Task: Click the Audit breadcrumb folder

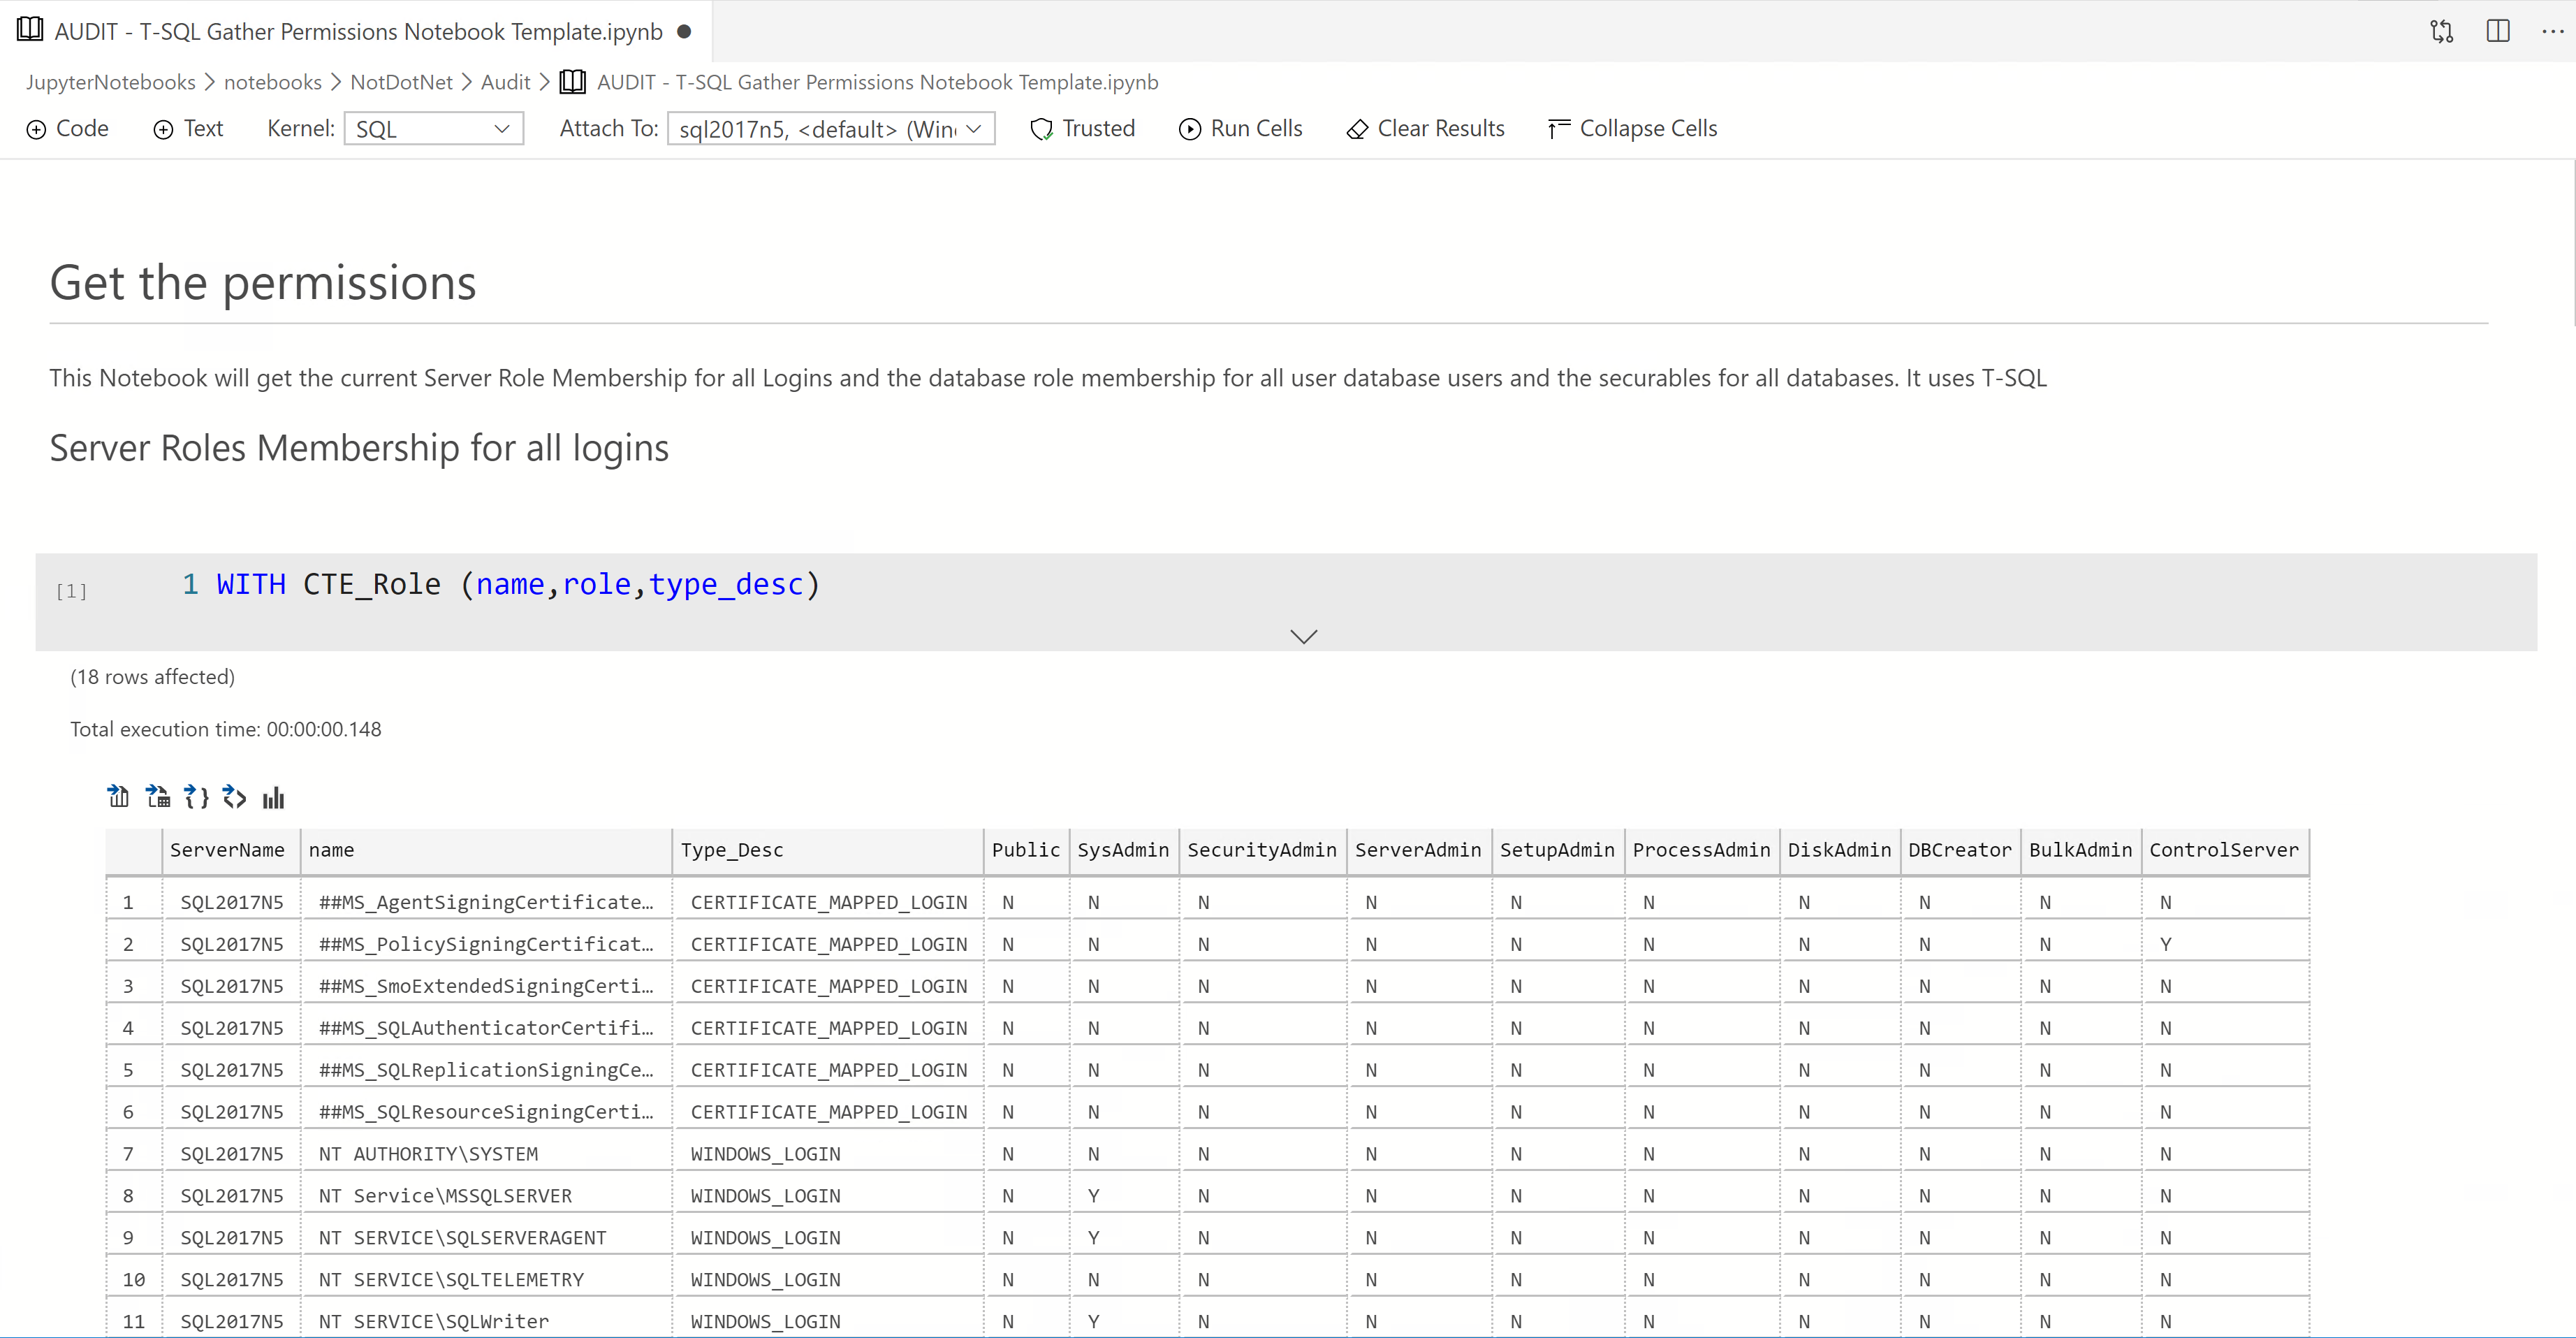Action: point(505,82)
